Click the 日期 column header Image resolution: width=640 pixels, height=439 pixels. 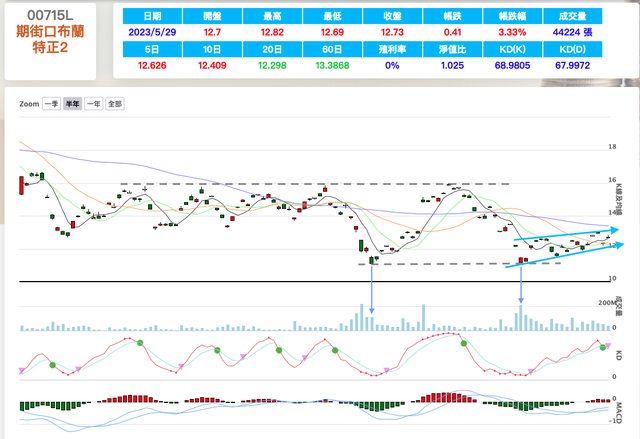pyautogui.click(x=151, y=16)
